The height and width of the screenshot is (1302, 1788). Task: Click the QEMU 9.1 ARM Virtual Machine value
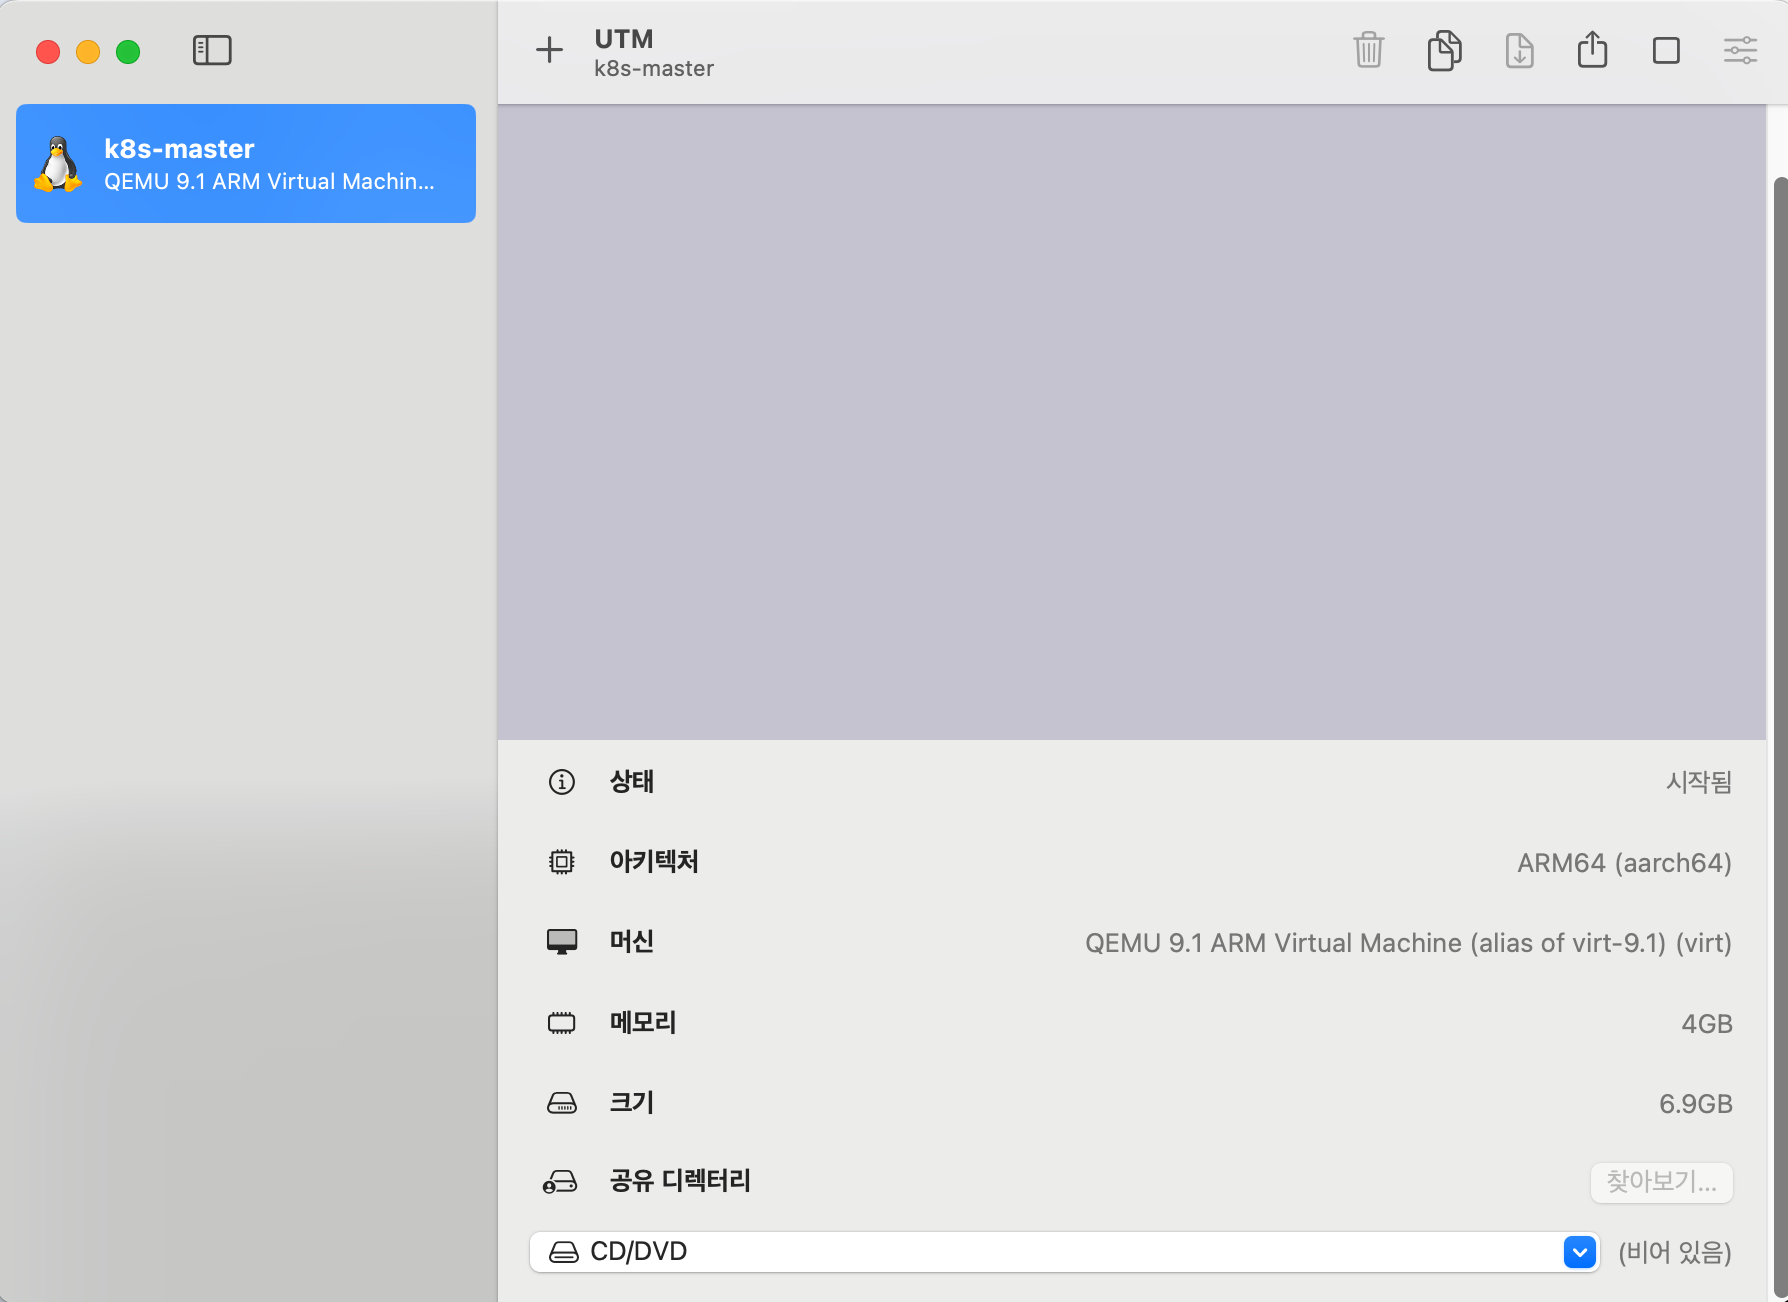tap(1408, 943)
